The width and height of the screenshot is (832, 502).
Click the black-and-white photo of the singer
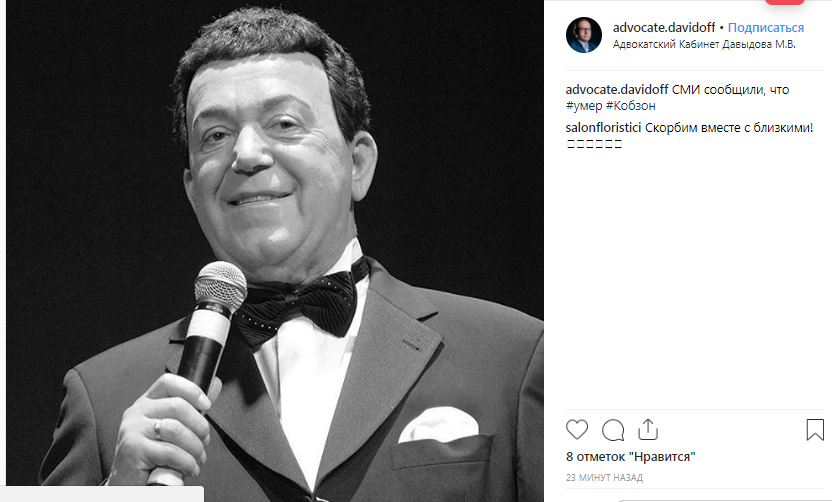tap(275, 249)
